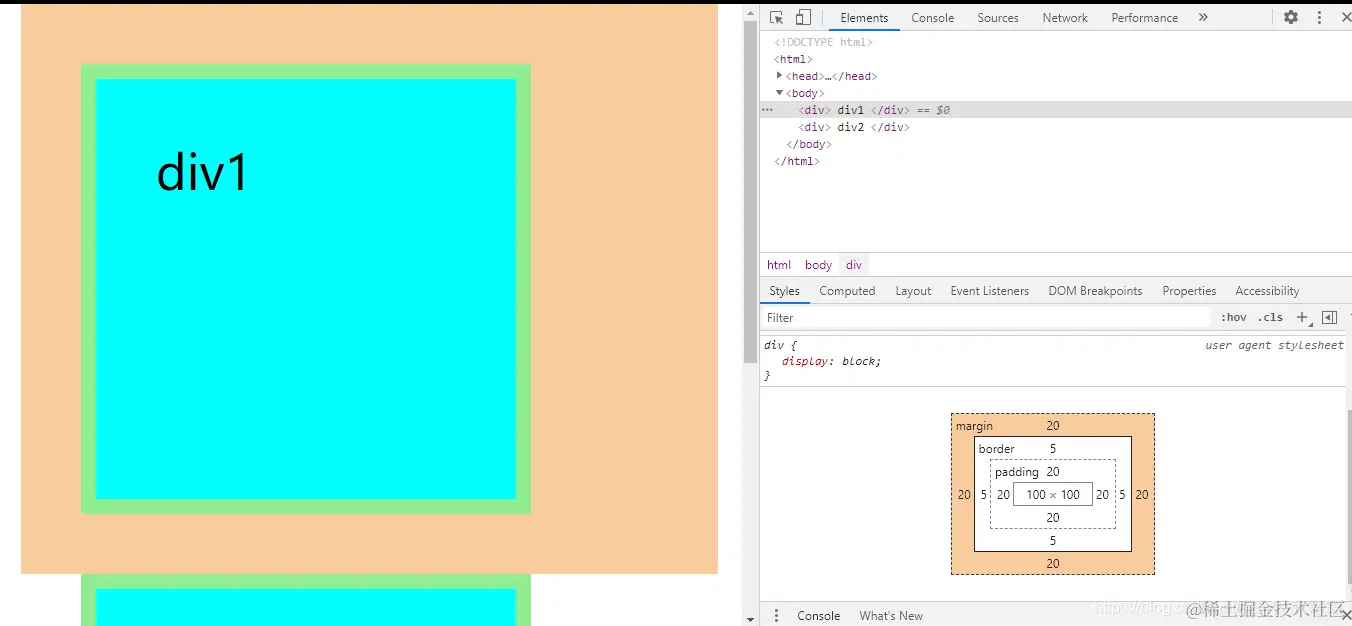Click the div breadcrumb
Image resolution: width=1352 pixels, height=626 pixels.
point(853,265)
